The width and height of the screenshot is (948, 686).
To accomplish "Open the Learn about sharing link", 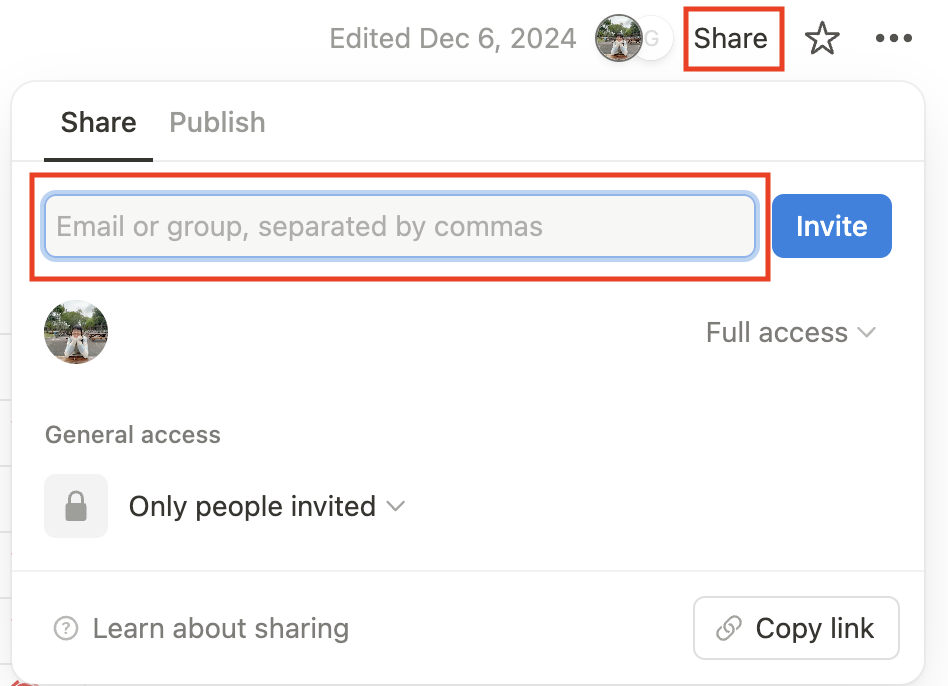I will pyautogui.click(x=220, y=629).
